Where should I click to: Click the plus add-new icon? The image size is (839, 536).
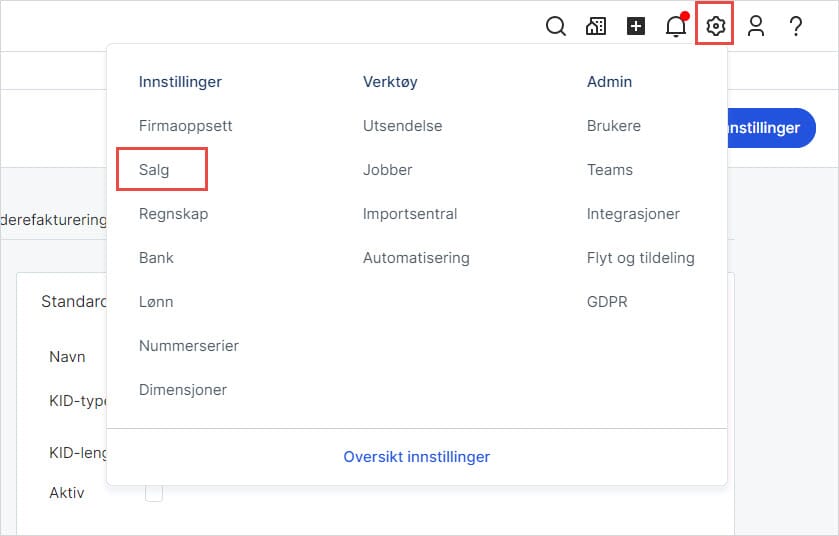click(x=636, y=27)
